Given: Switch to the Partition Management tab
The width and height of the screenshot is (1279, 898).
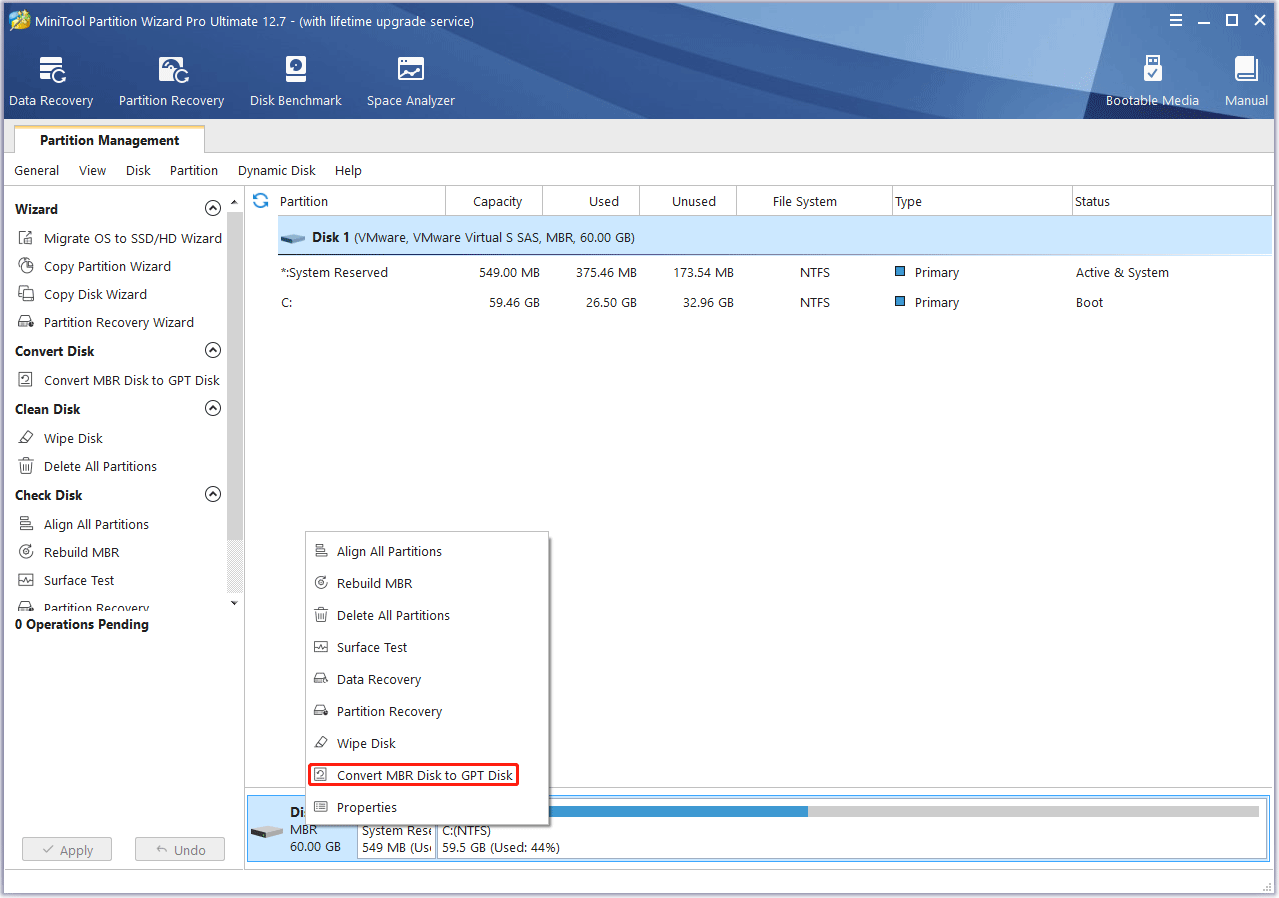Looking at the screenshot, I should [110, 141].
